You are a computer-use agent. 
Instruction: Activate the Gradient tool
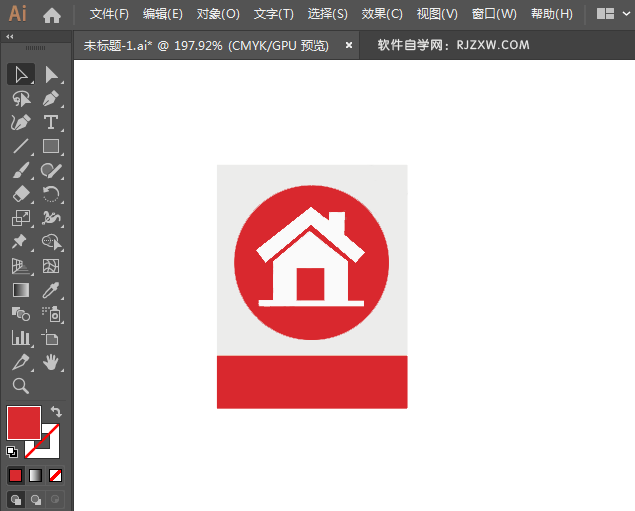point(21,290)
